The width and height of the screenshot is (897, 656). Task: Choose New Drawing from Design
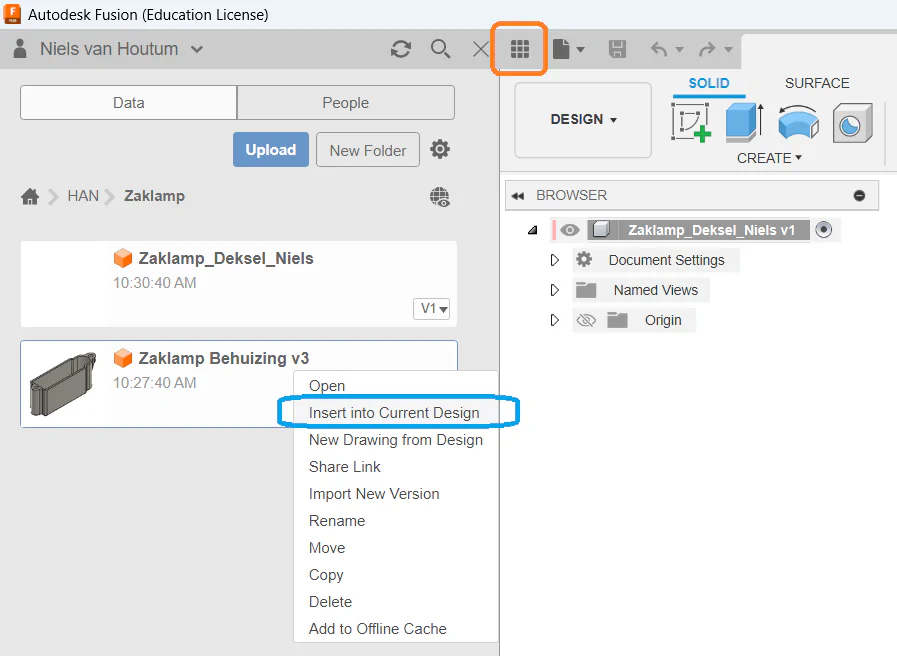pos(396,440)
